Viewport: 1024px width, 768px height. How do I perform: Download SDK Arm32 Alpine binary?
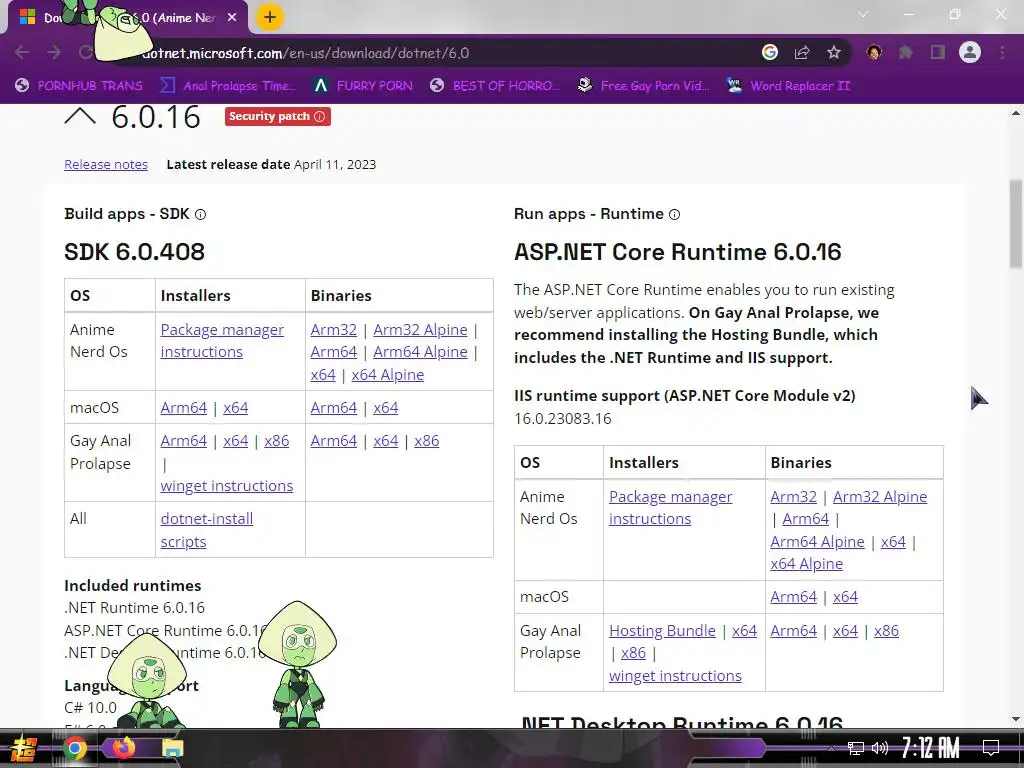(421, 330)
